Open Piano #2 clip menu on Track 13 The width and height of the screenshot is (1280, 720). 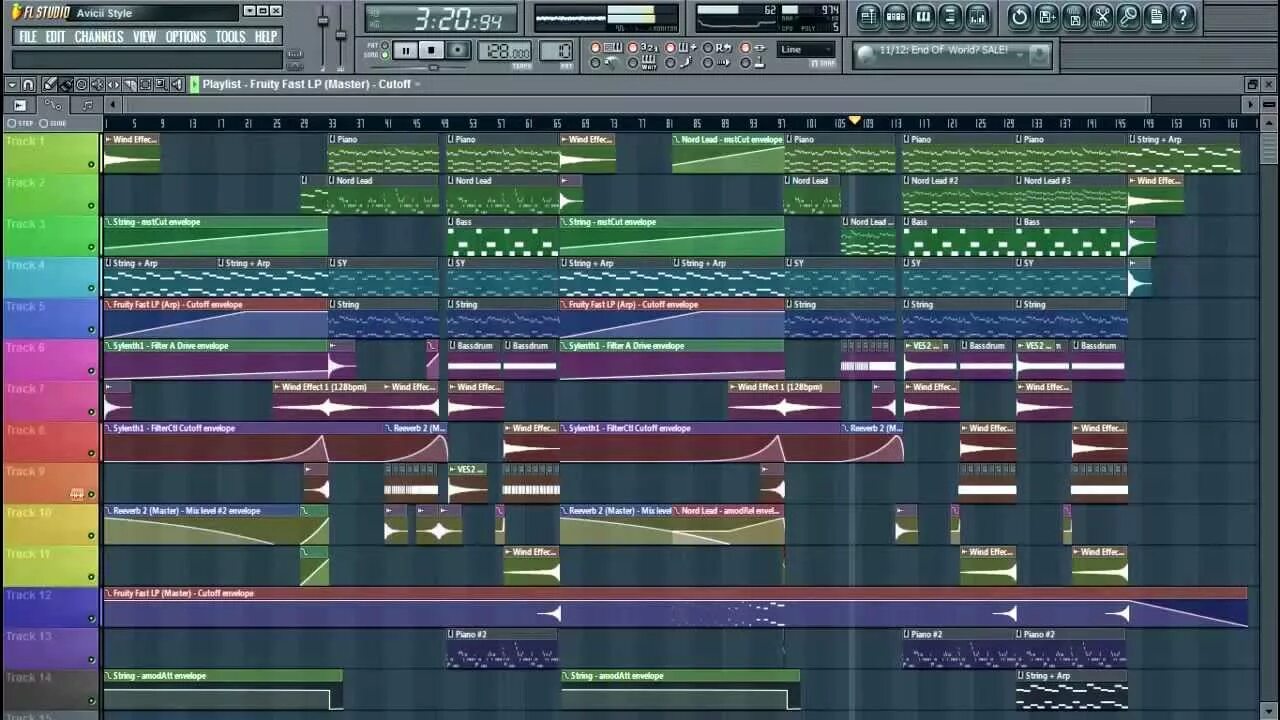pyautogui.click(x=452, y=634)
